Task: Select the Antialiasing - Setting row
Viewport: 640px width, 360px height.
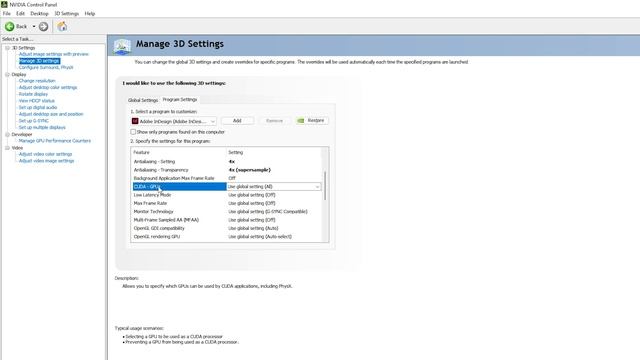Action: pyautogui.click(x=227, y=162)
